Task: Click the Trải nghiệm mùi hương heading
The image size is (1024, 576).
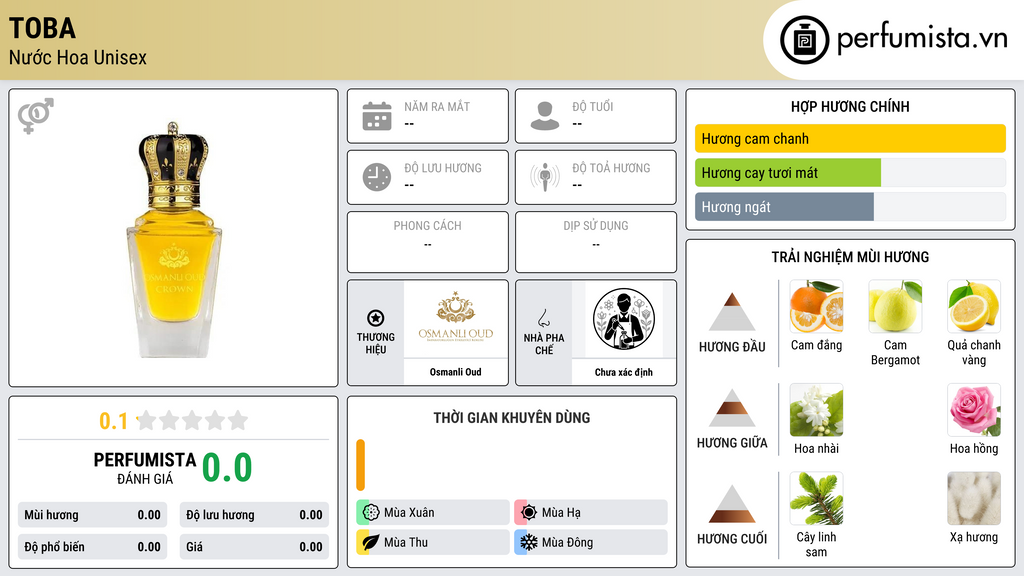Action: 850,257
